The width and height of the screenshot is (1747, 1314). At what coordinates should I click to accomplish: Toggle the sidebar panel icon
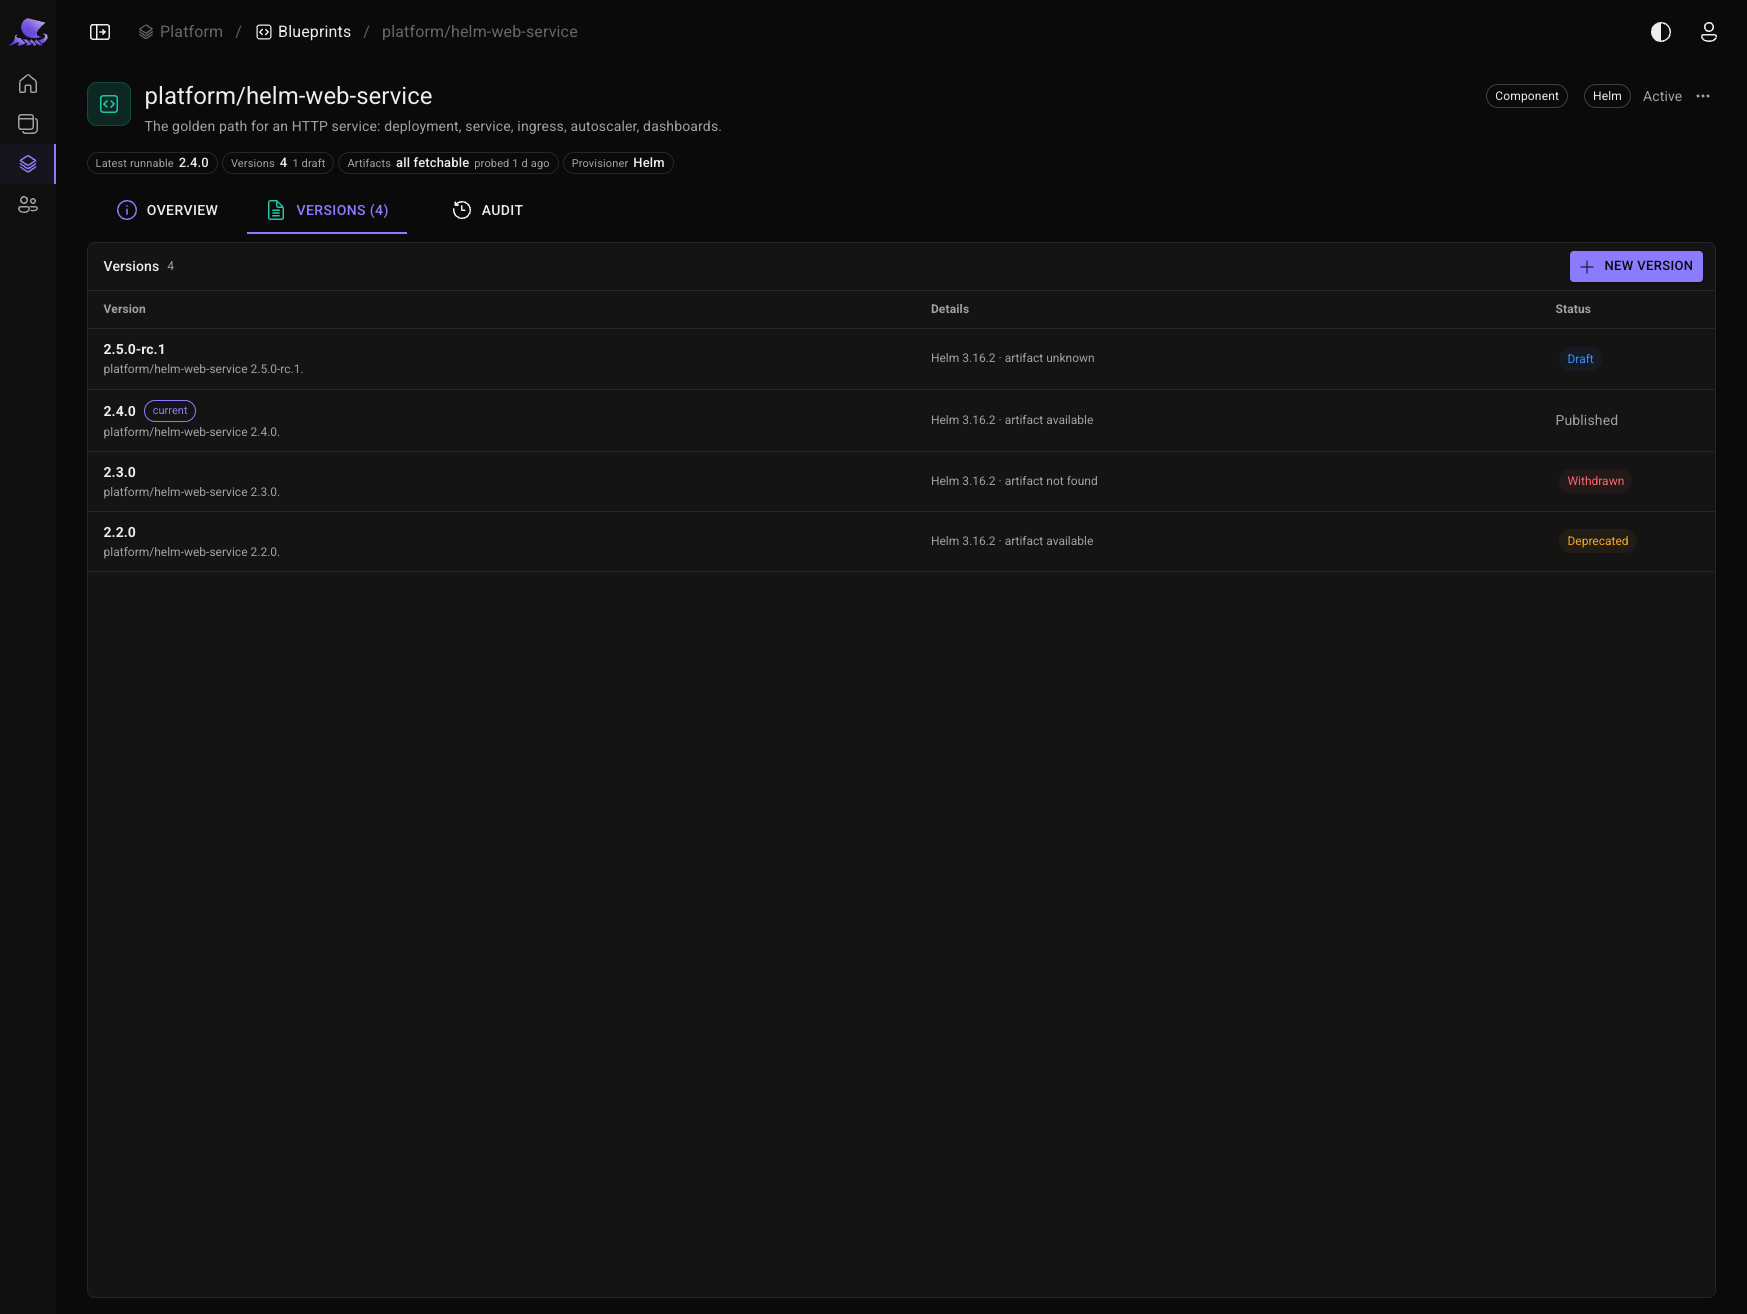click(x=100, y=32)
